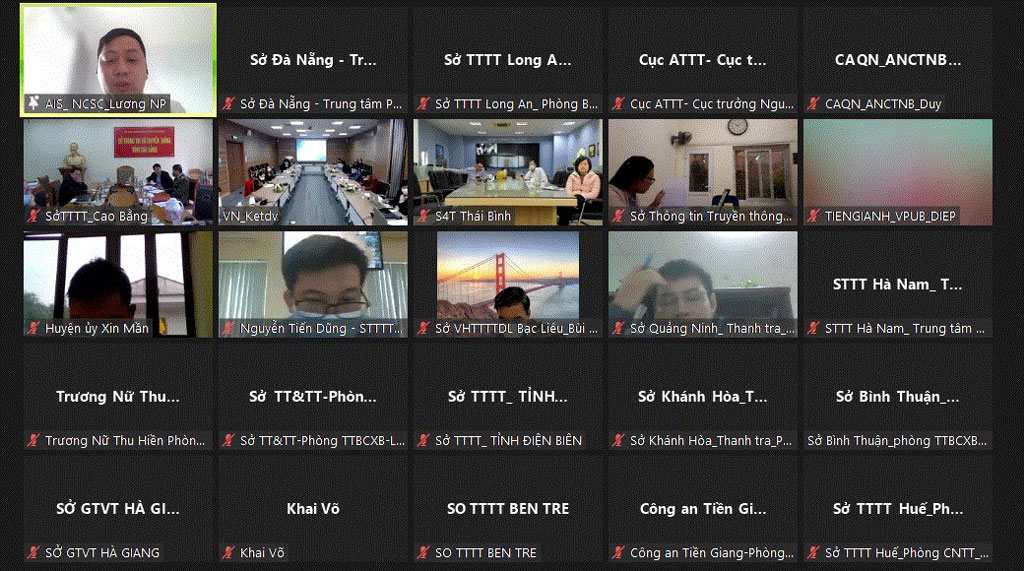Image resolution: width=1024 pixels, height=571 pixels.
Task: Click muted mic icon next to S4T Thái Bình
Action: (424, 216)
